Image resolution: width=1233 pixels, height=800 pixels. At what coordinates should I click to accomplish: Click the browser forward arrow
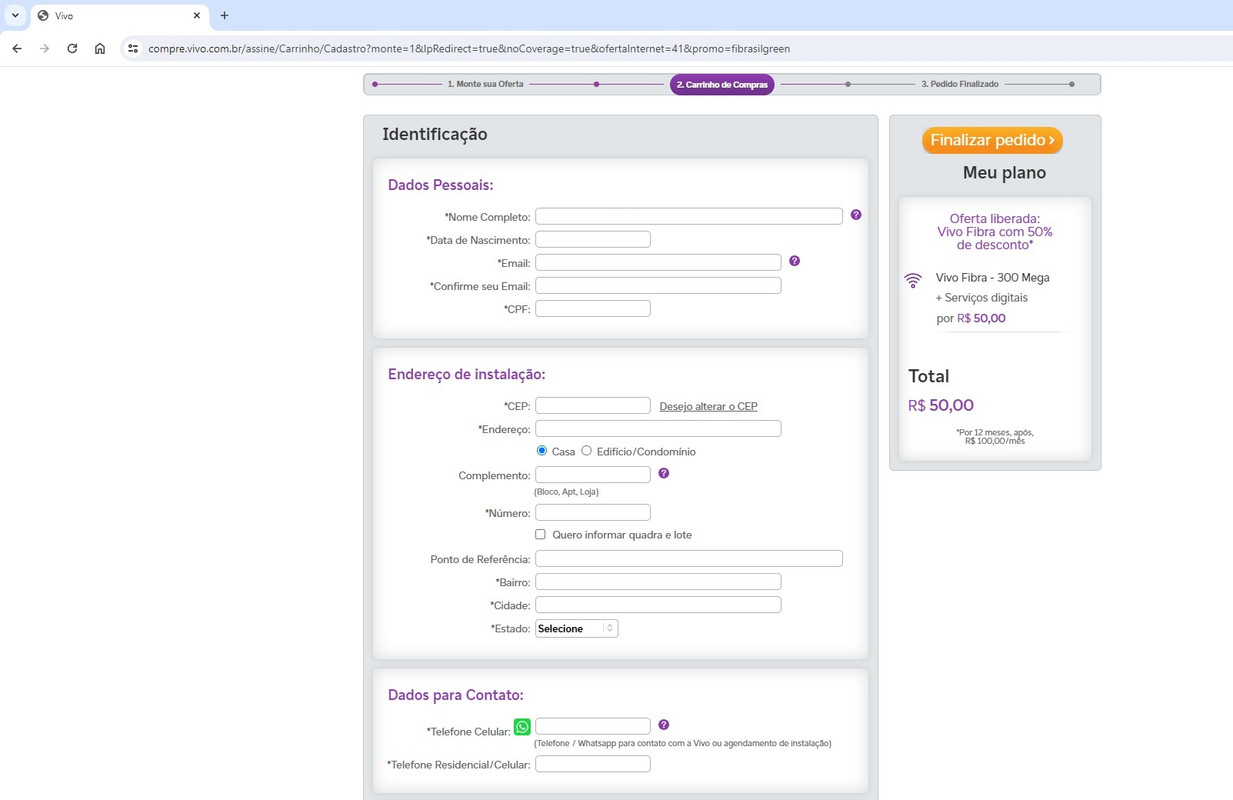point(44,48)
